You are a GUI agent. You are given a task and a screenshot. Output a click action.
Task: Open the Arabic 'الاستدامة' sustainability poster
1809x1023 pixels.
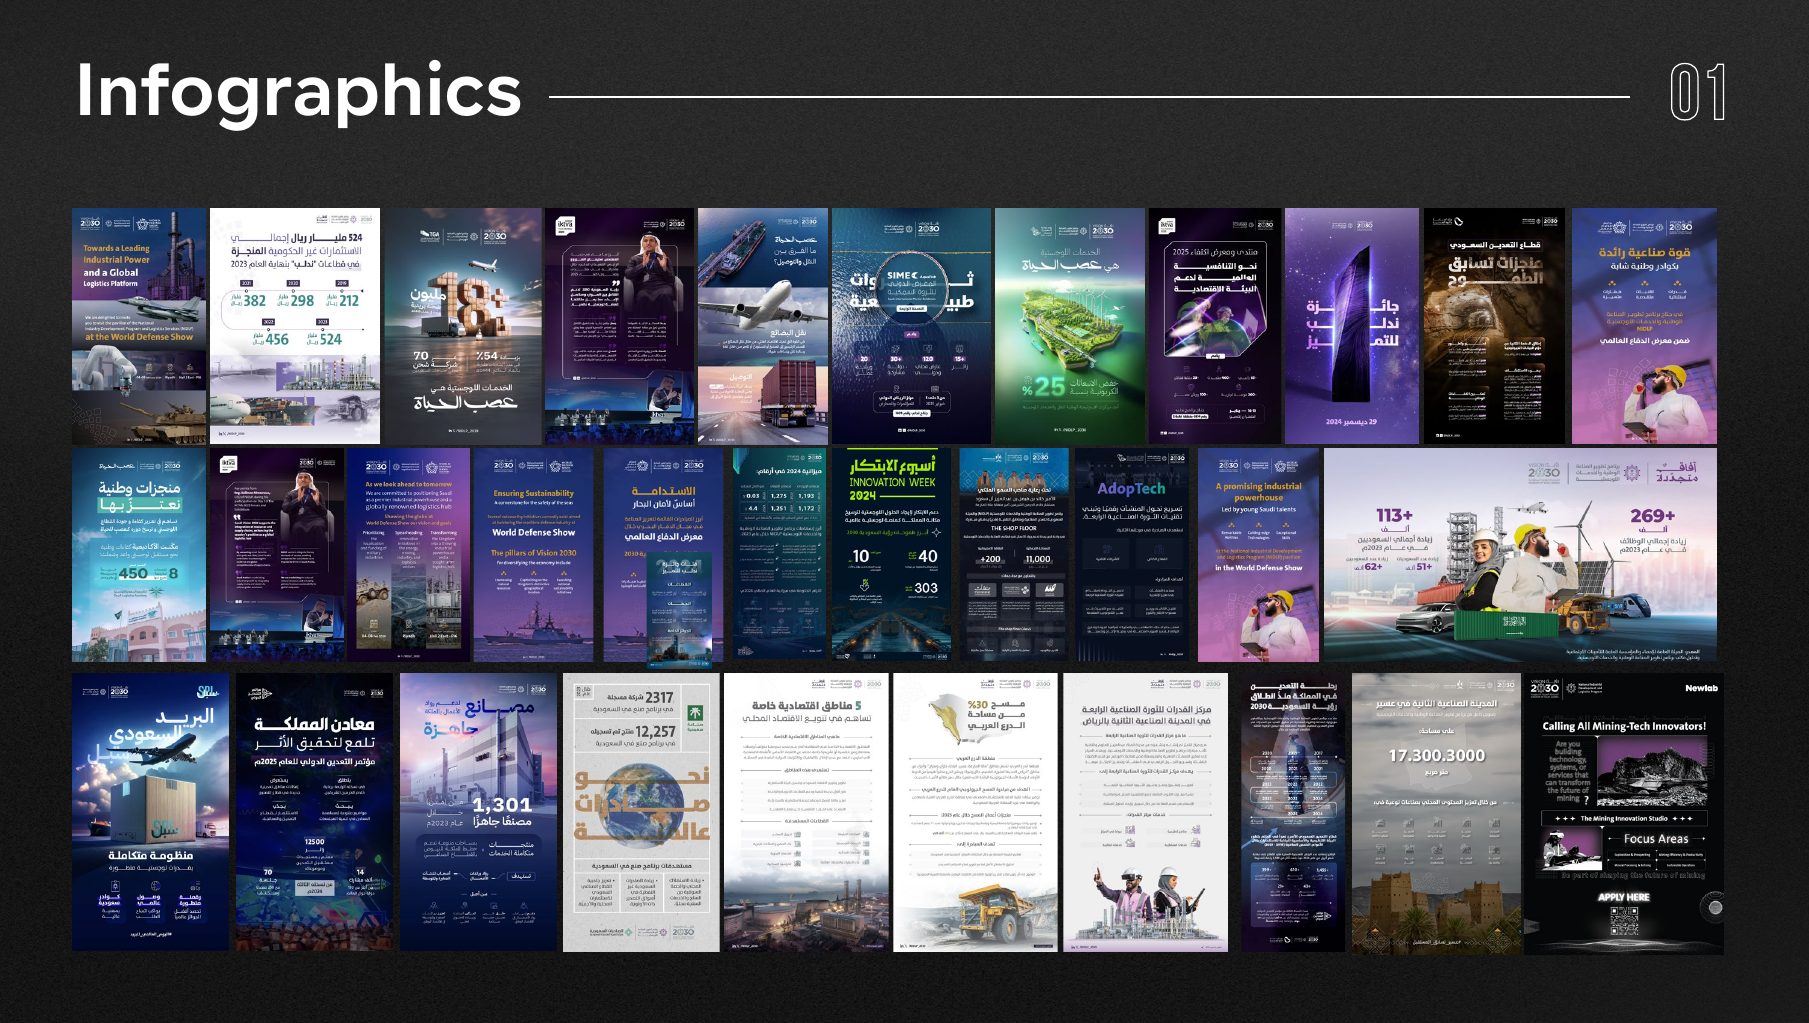click(x=662, y=555)
